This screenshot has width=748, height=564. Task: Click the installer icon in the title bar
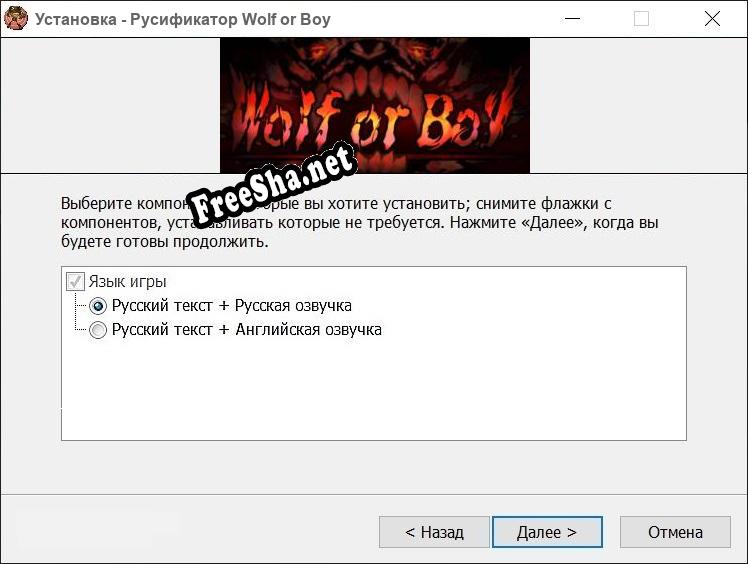pos(16,19)
